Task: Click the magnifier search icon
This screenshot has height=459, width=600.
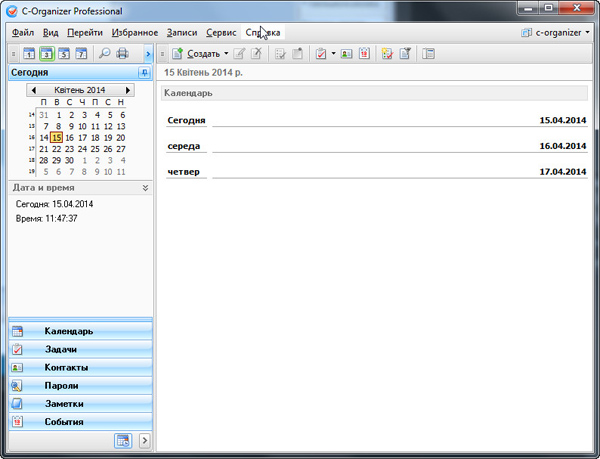Action: point(105,53)
